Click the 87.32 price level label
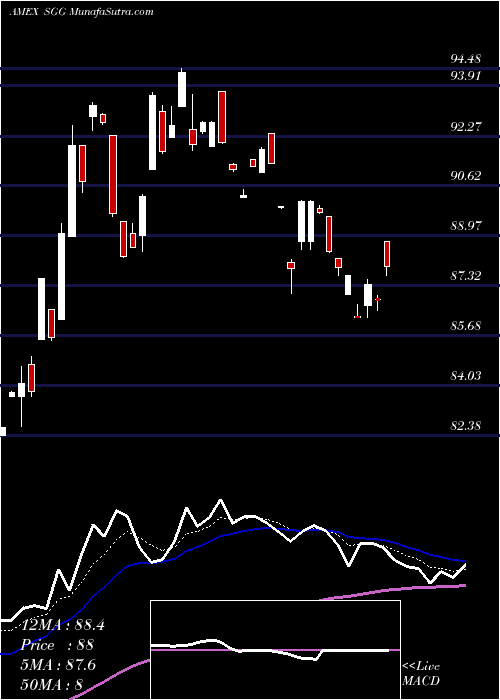 click(465, 275)
